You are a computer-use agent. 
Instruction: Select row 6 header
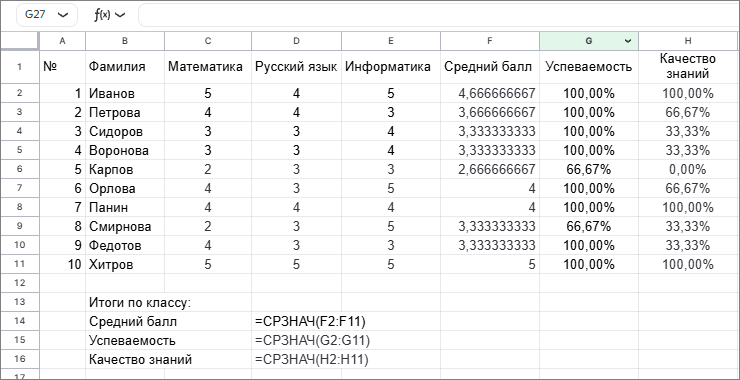pos(19,169)
